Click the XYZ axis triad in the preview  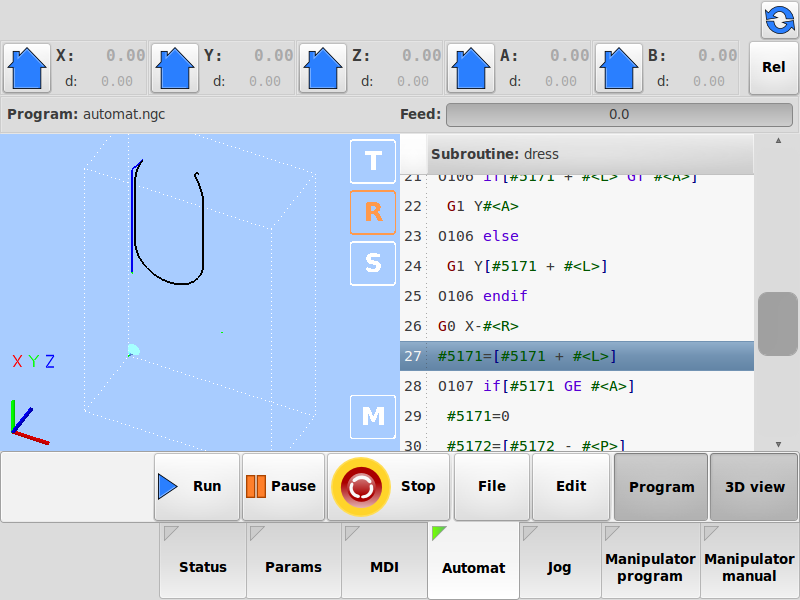click(x=30, y=422)
